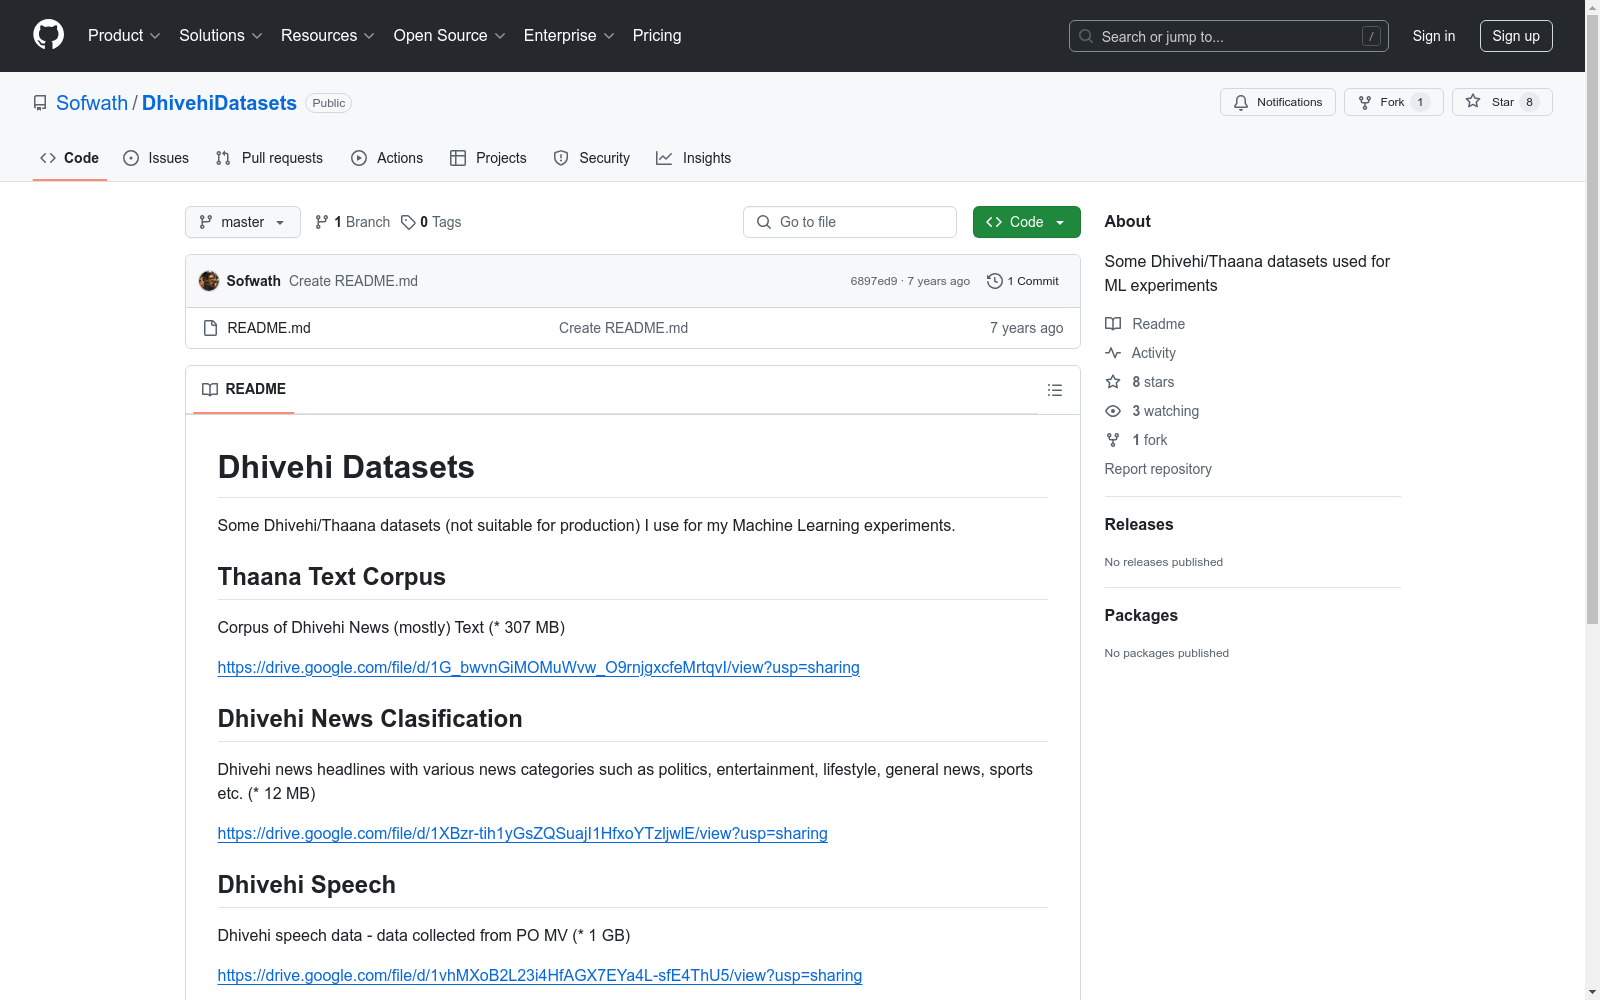This screenshot has width=1600, height=1000.
Task: Switch to the Projects tab
Action: [x=488, y=158]
